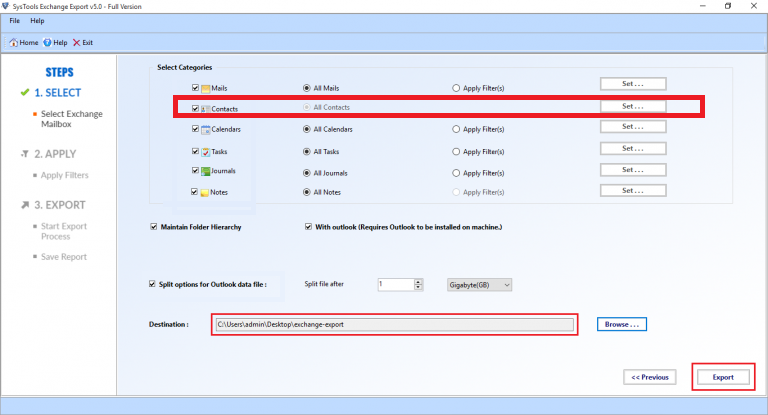This screenshot has height=415, width=768.
Task: Increase split file size with up arrow
Action: tap(418, 282)
